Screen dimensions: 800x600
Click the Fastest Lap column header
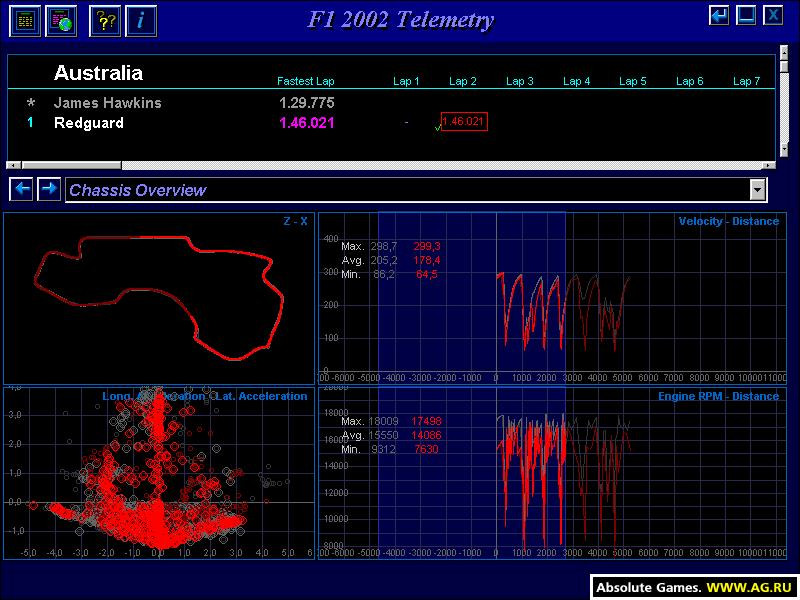coord(306,81)
